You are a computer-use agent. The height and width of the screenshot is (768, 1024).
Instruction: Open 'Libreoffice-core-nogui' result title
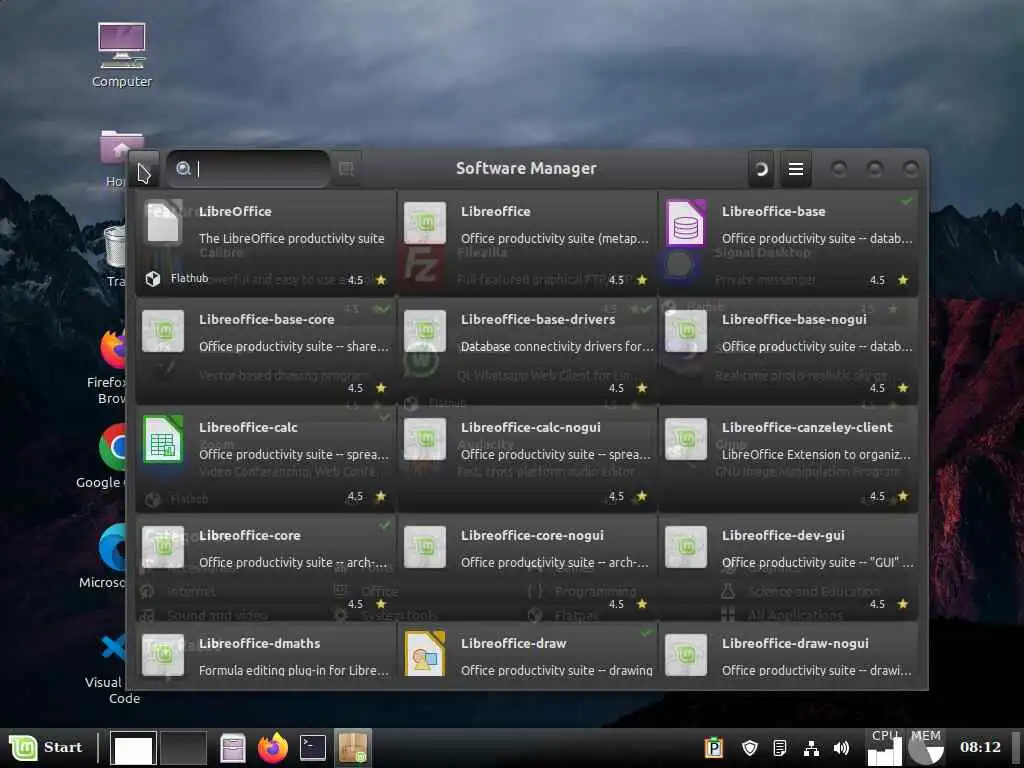[532, 536]
